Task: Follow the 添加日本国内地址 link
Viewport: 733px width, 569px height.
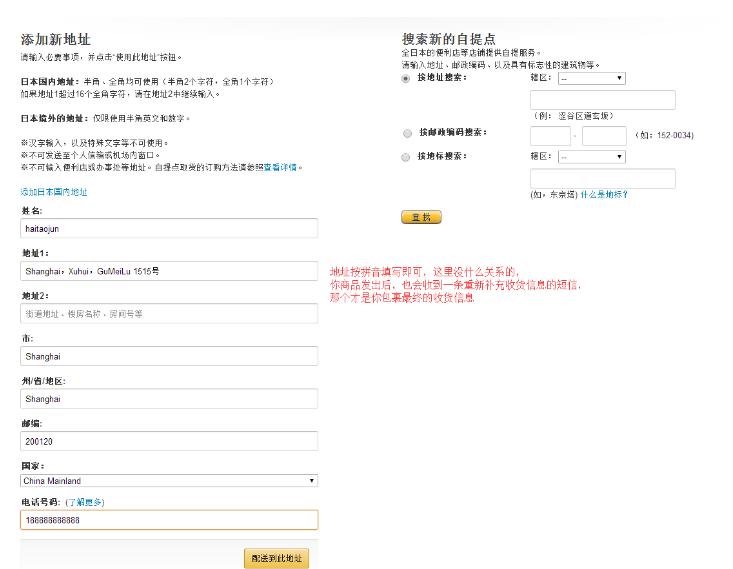Action: pos(54,191)
